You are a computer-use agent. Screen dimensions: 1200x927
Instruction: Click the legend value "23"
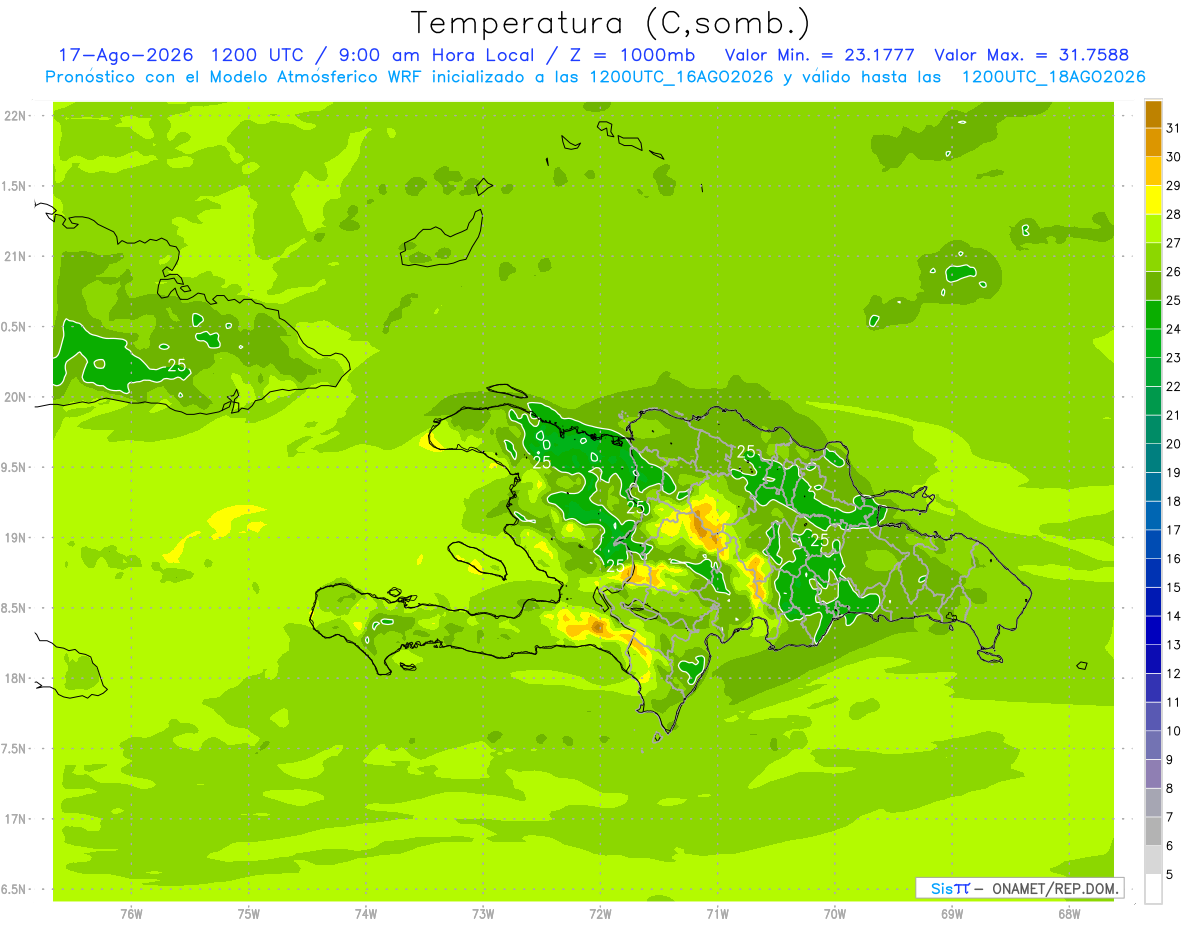pos(1174,358)
